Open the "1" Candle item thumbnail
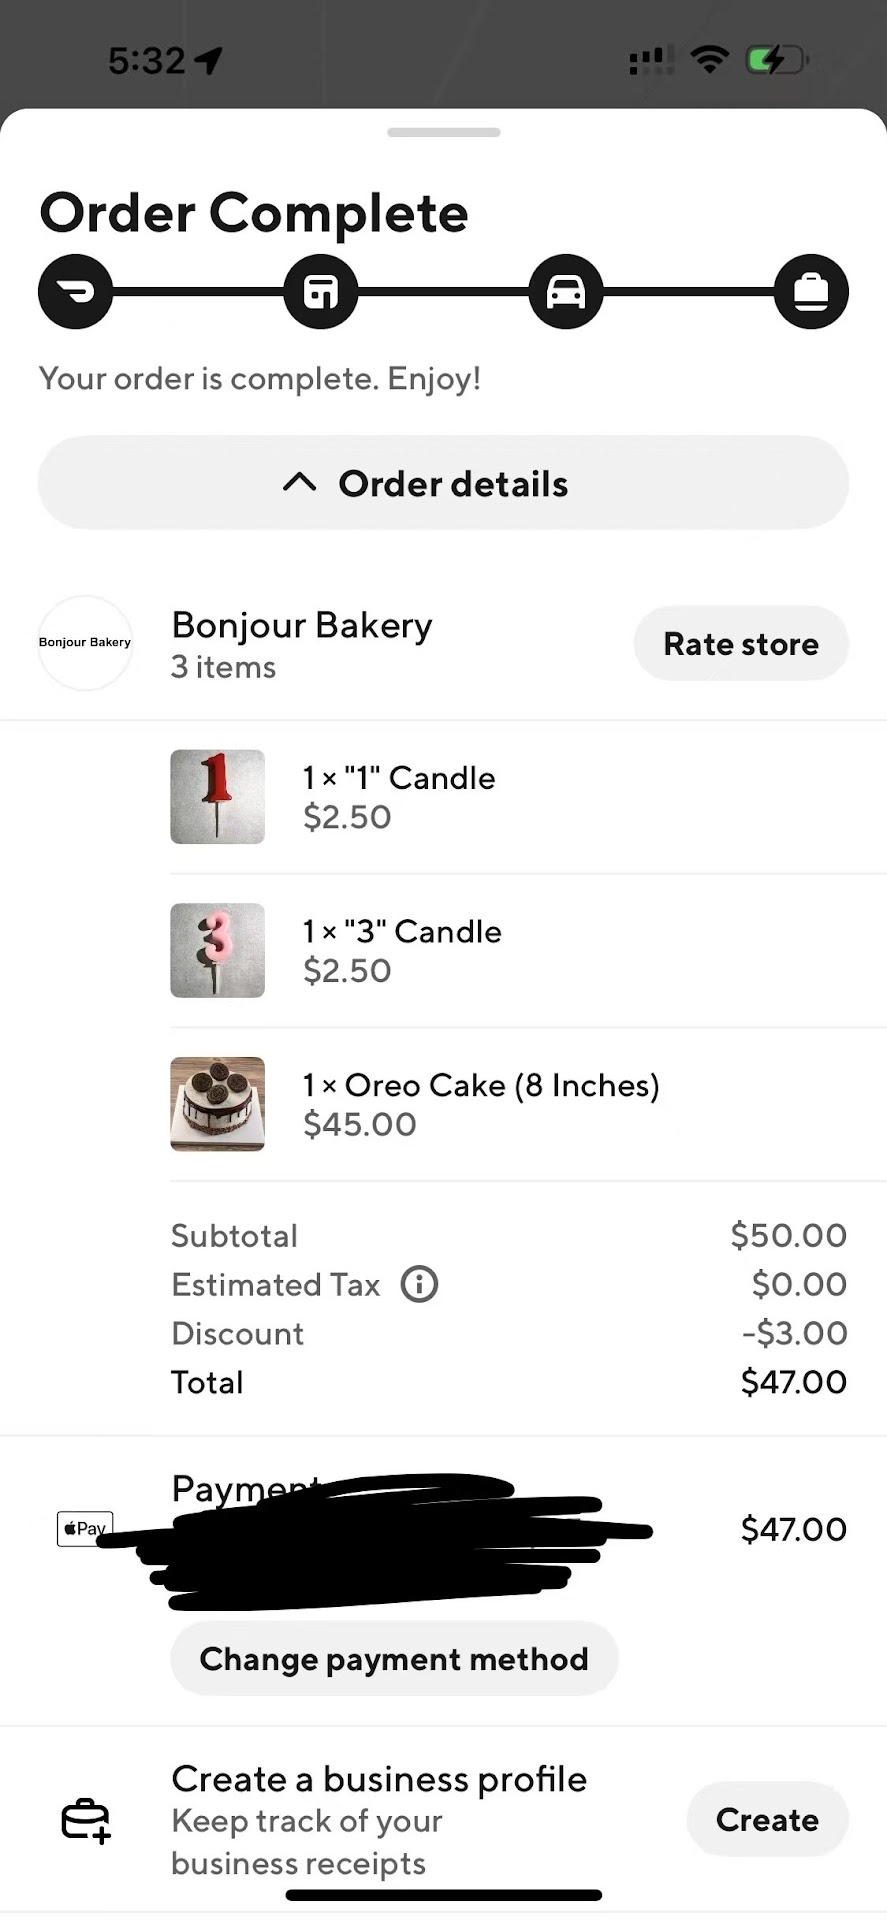Viewport: 887px width, 1920px height. click(217, 797)
